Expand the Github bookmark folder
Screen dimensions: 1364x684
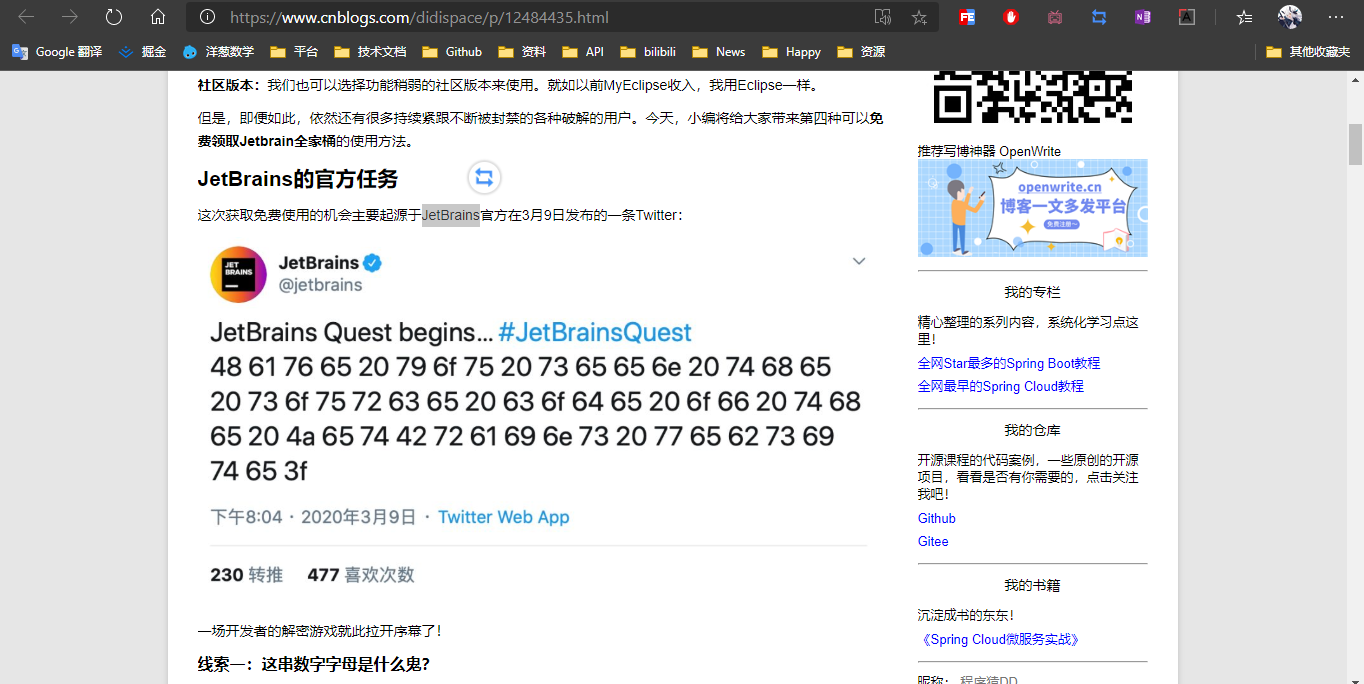click(452, 52)
